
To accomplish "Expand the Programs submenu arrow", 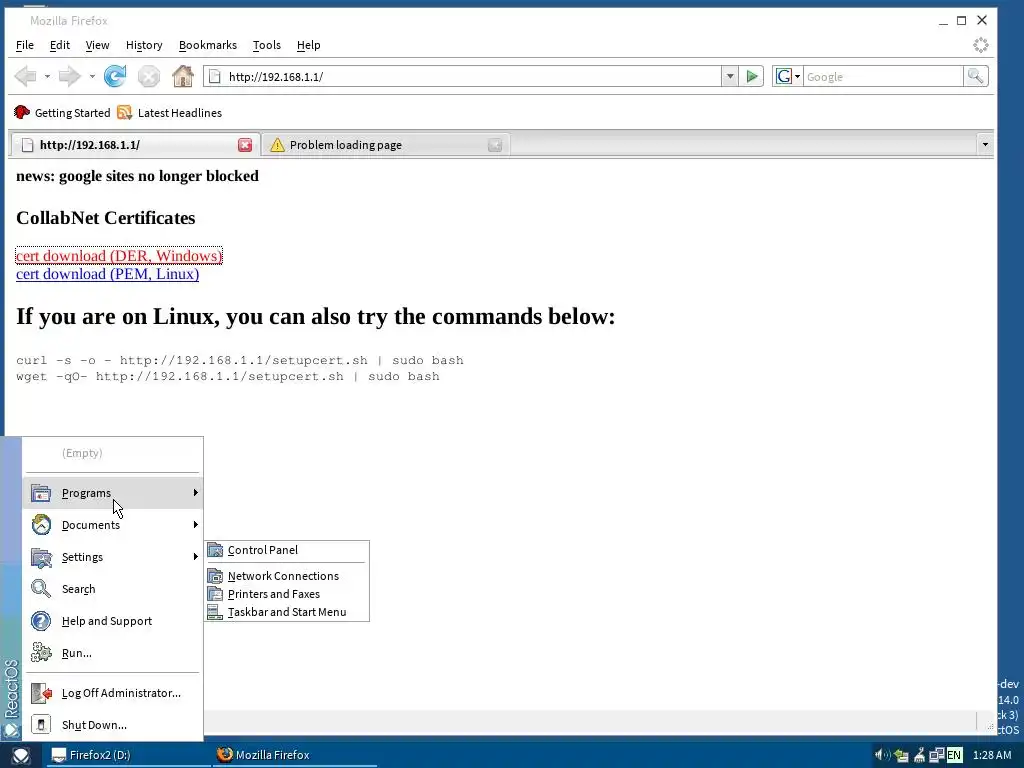I will point(195,493).
